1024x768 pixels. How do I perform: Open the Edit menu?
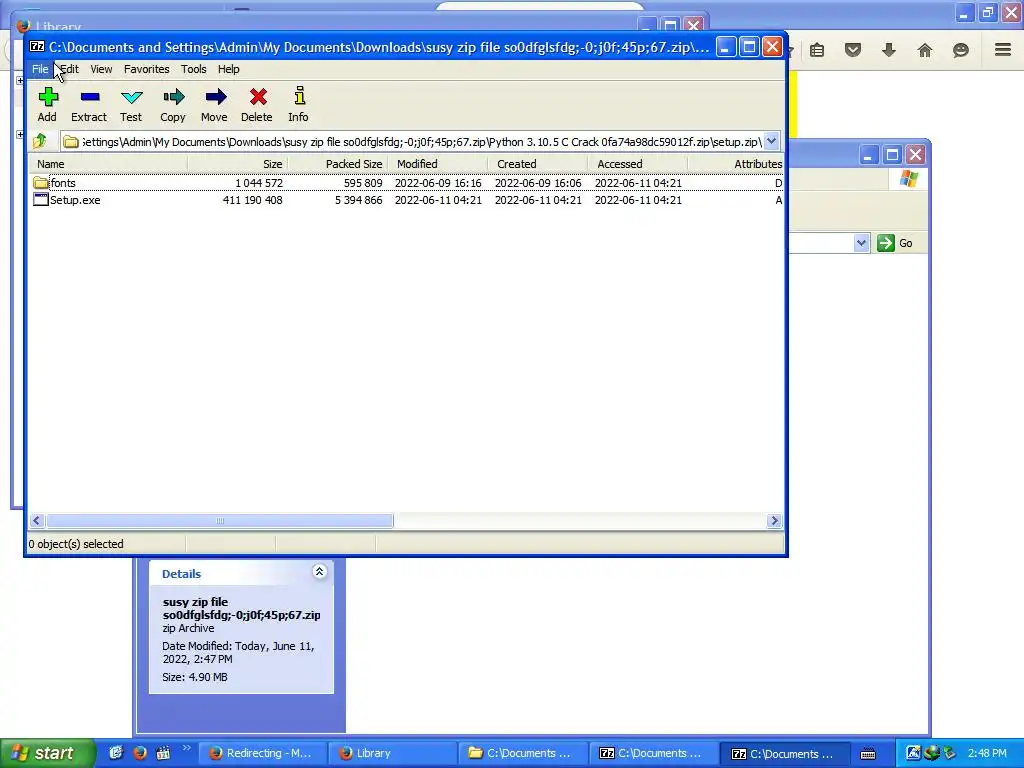pos(69,69)
